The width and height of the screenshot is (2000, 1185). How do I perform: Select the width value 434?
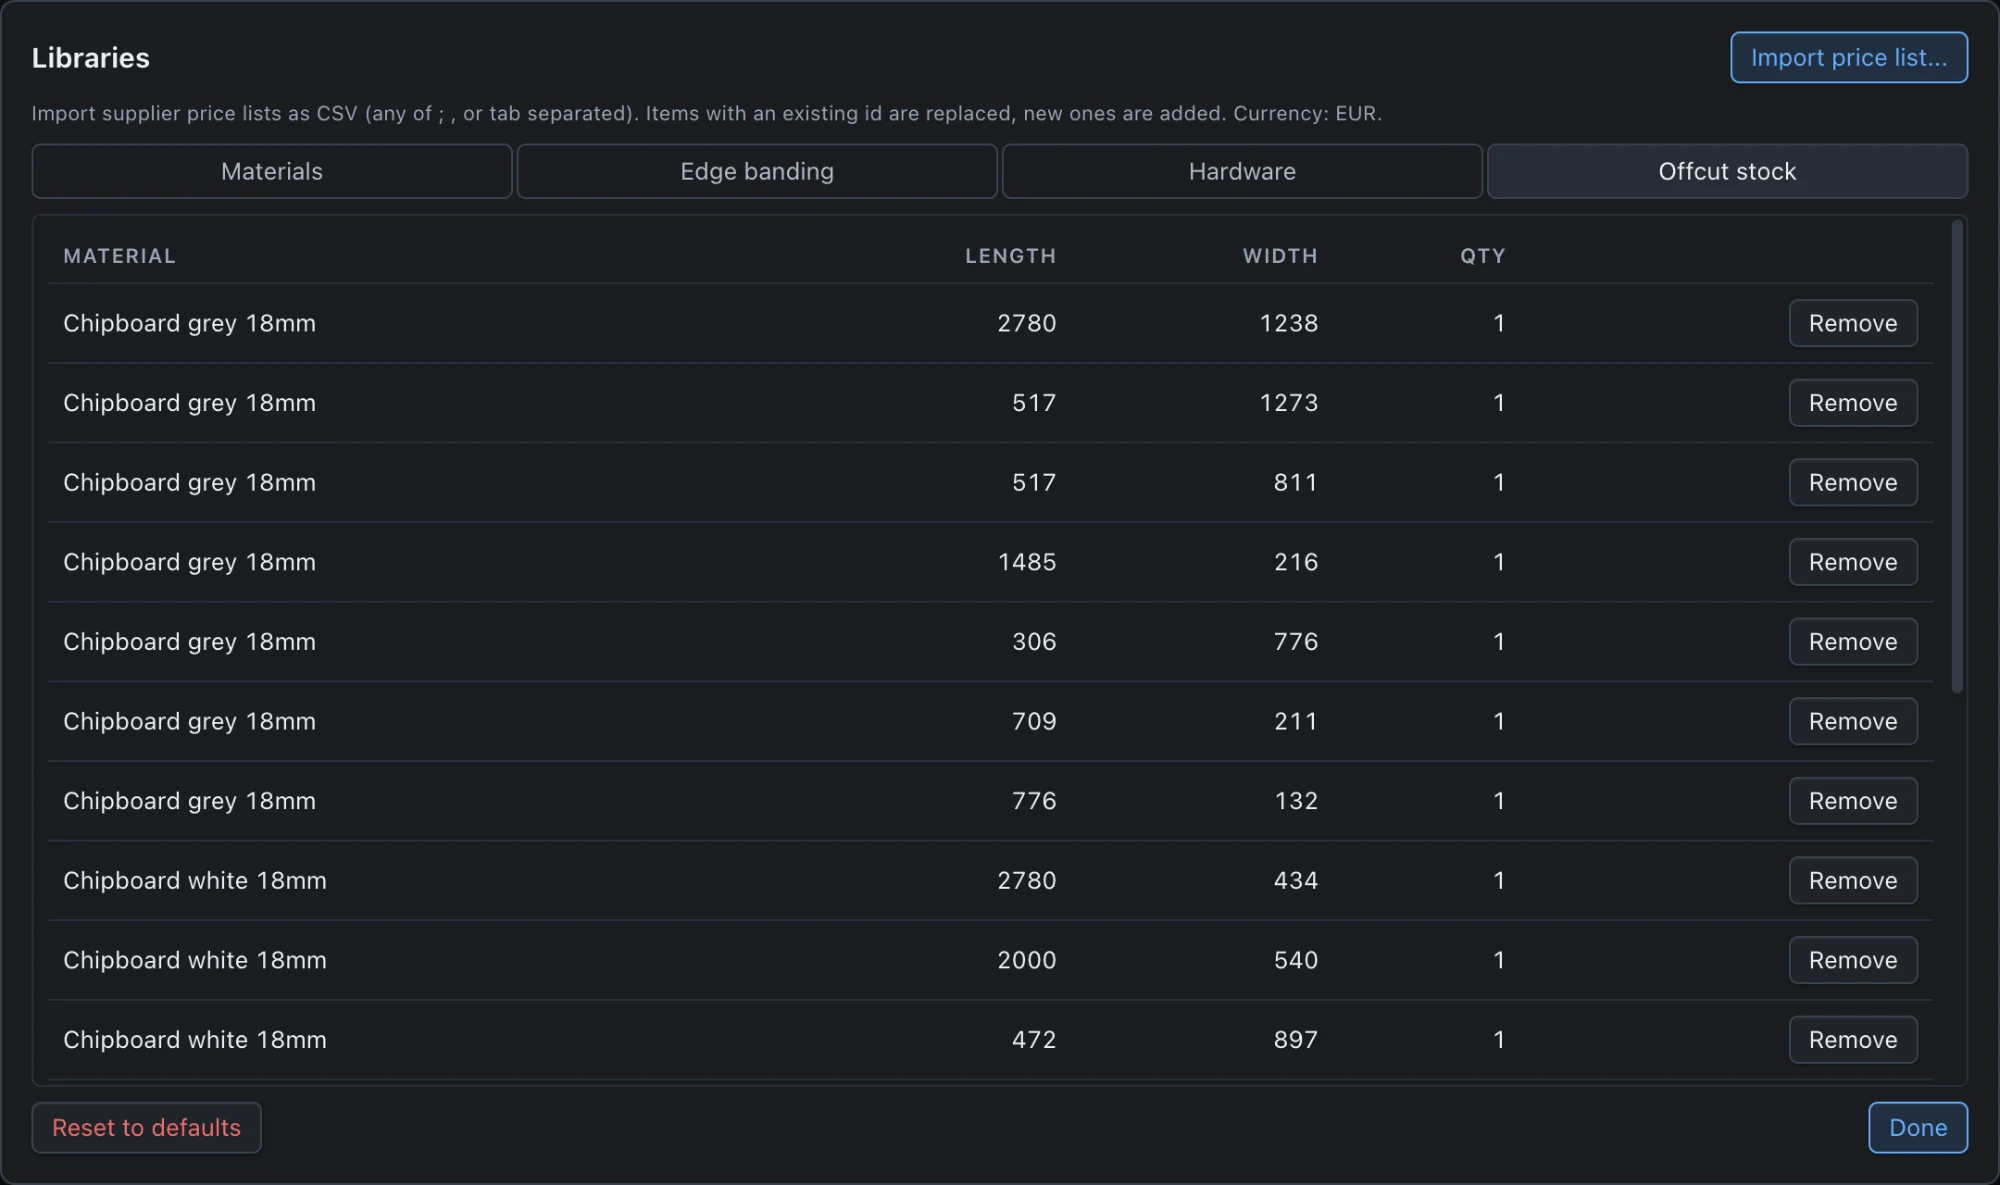[x=1295, y=881]
